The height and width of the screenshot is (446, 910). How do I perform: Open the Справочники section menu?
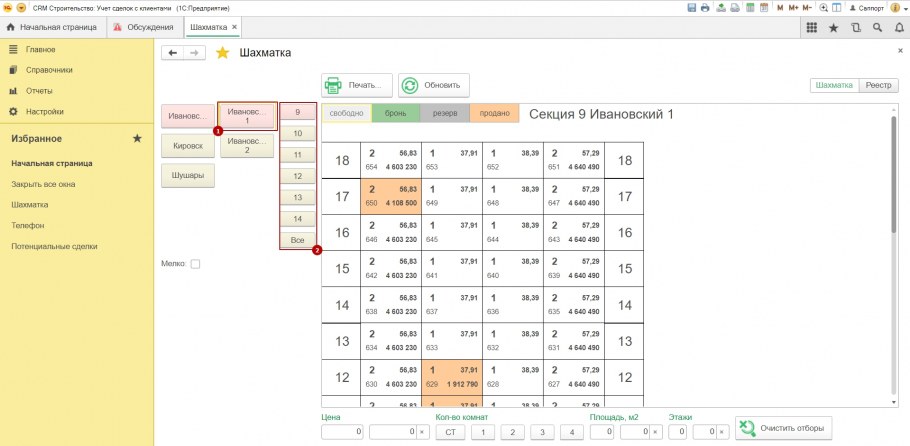[x=48, y=70]
